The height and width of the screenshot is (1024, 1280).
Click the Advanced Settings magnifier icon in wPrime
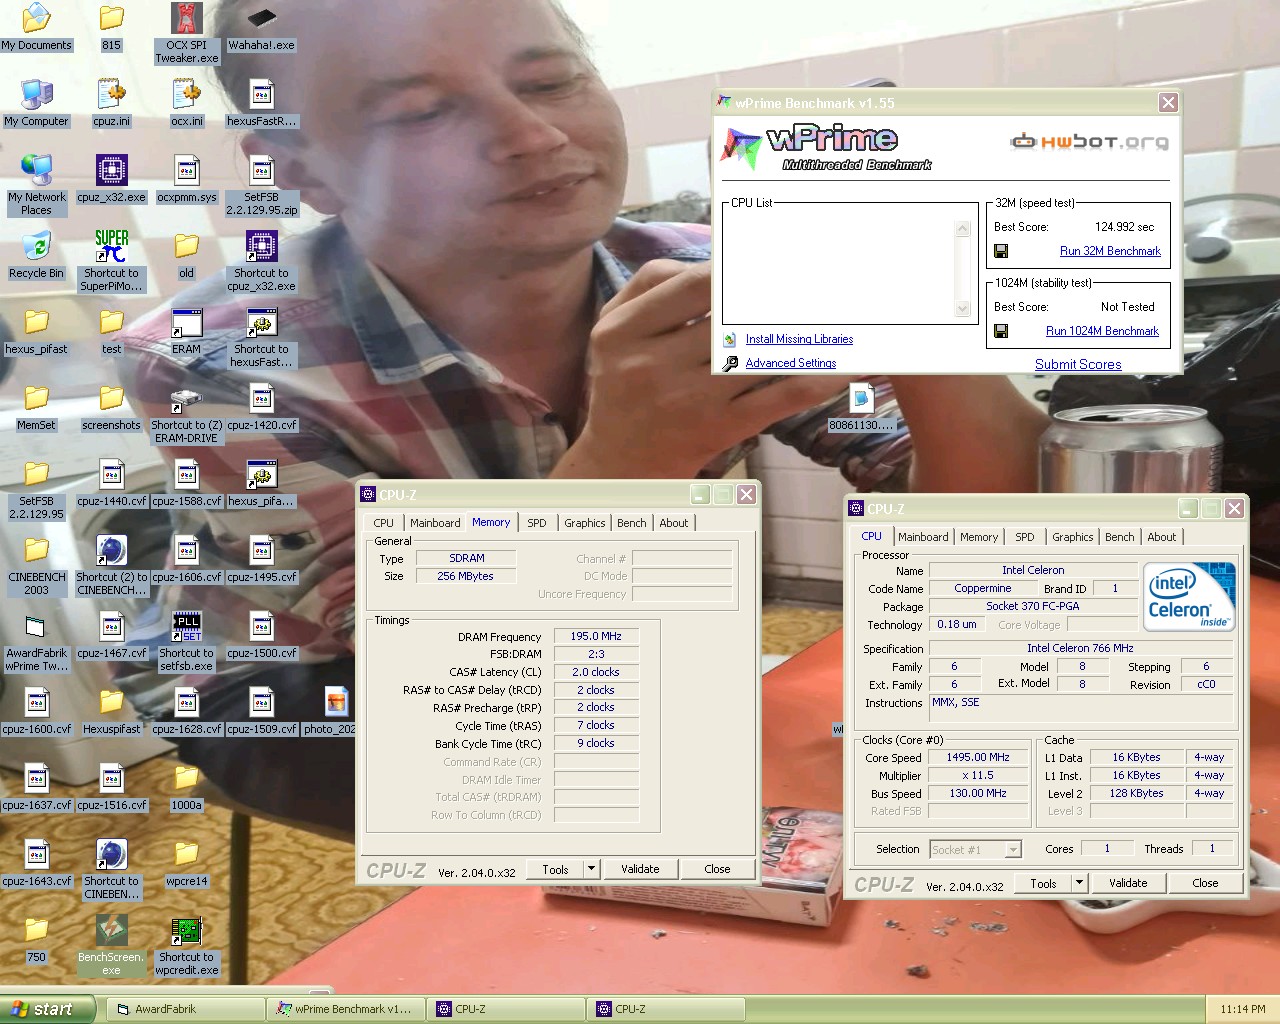tap(730, 363)
